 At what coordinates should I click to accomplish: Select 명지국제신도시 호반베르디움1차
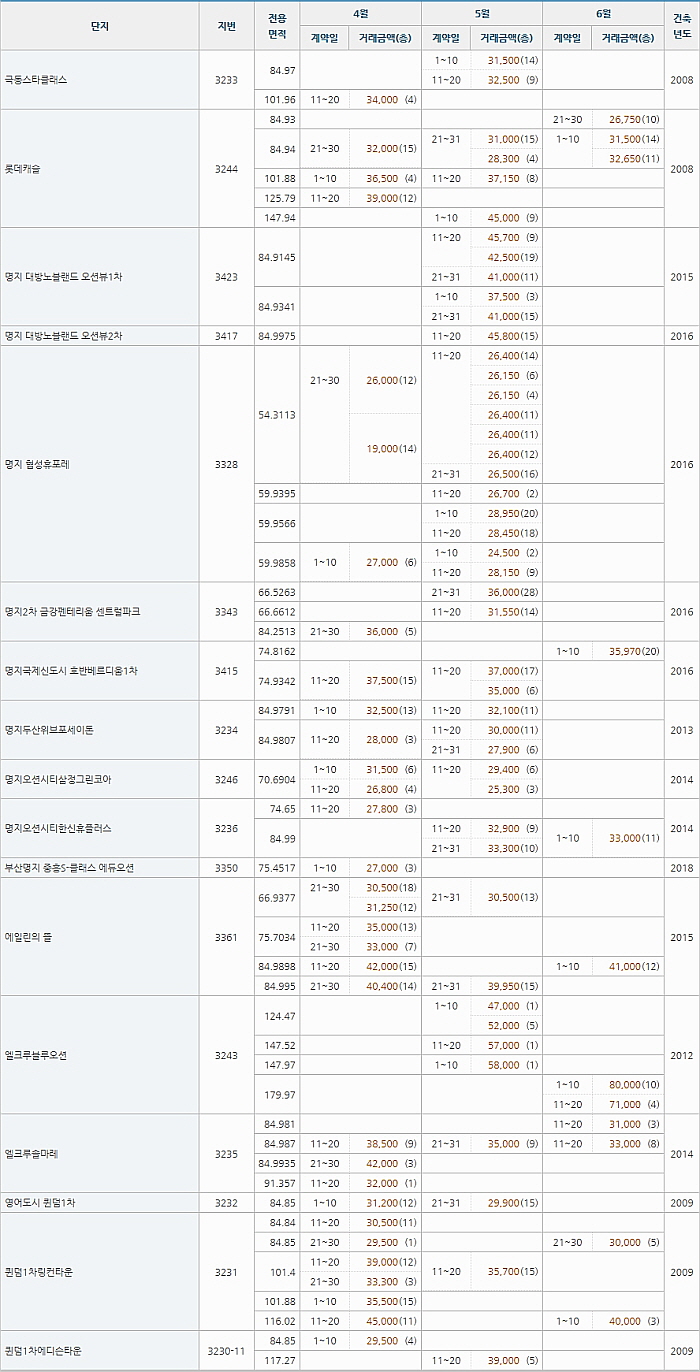coord(70,670)
